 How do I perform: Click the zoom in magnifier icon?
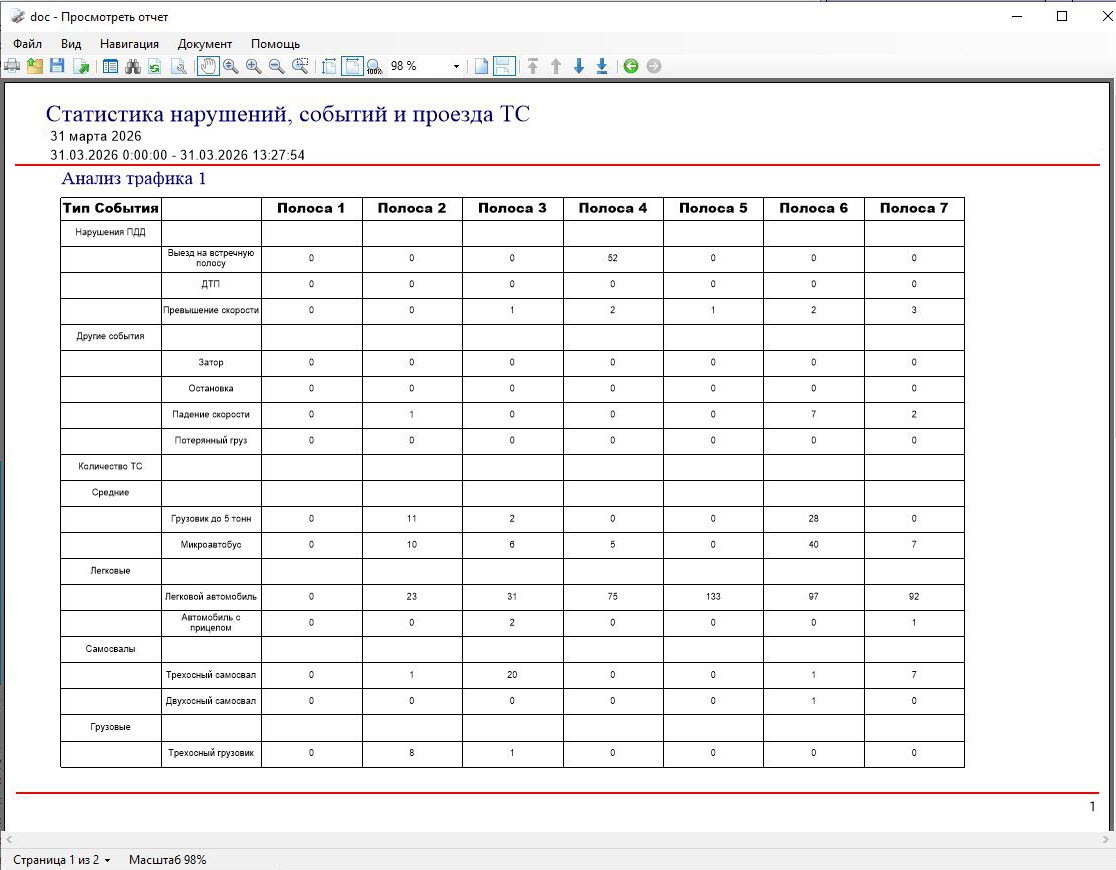[253, 66]
